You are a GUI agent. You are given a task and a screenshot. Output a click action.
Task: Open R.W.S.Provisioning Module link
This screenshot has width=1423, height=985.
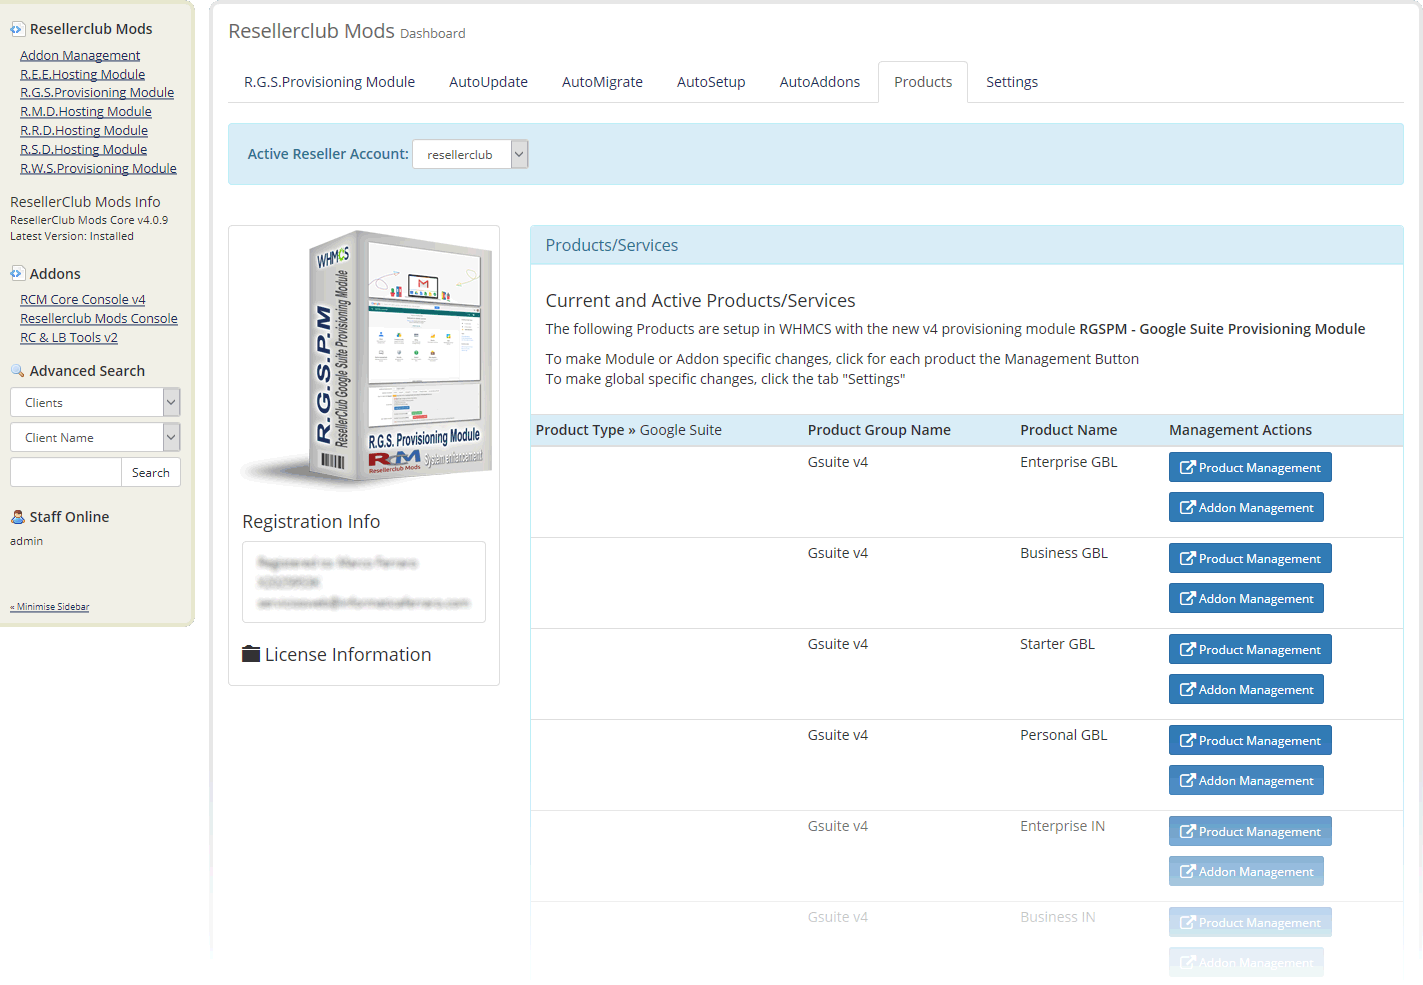tap(98, 168)
